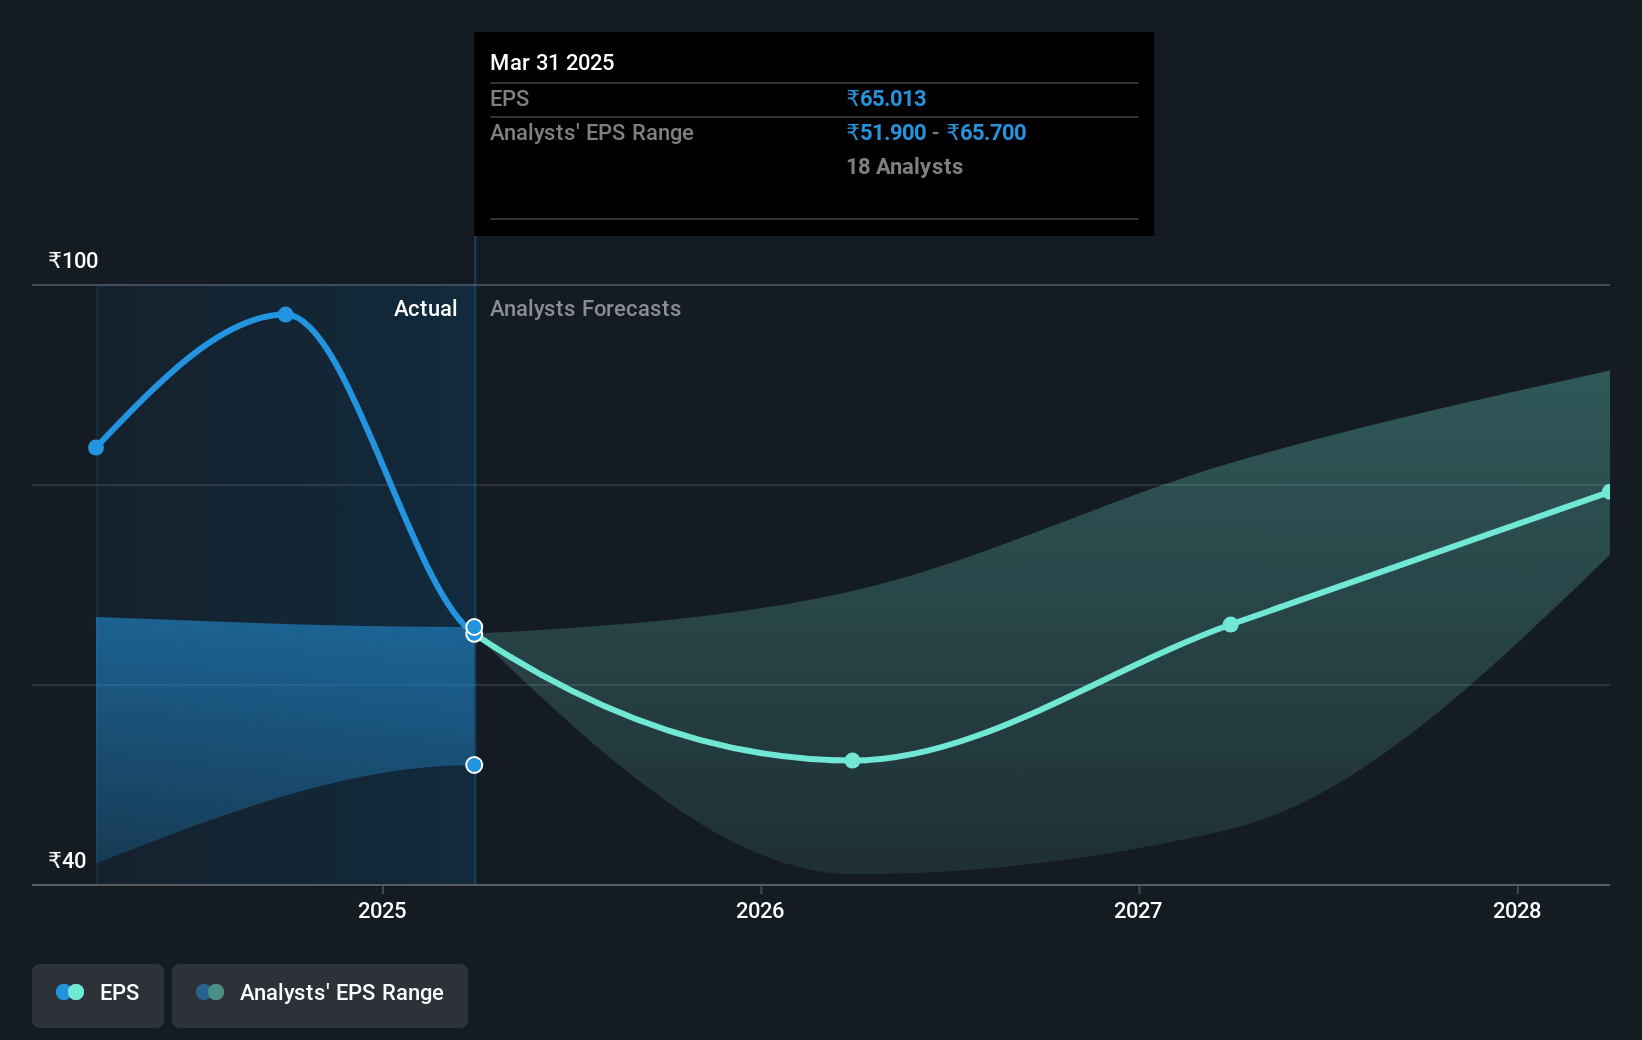
Task: Select the lower analyst range point at Mar 2025
Action: click(x=474, y=765)
